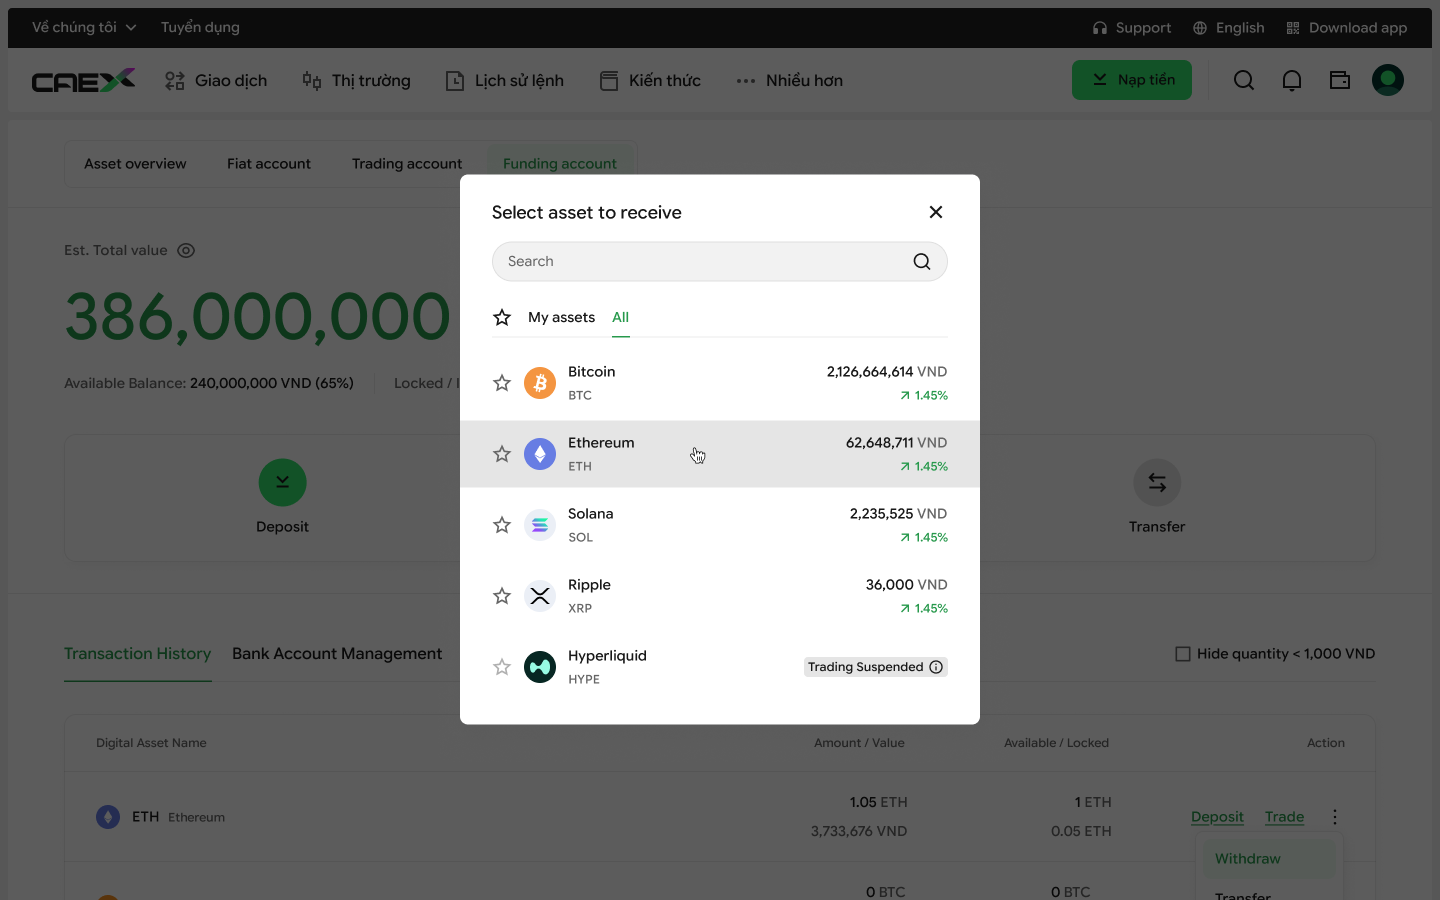The height and width of the screenshot is (900, 1440).
Task: Click the Available / Locked column header
Action: [x=1056, y=743]
